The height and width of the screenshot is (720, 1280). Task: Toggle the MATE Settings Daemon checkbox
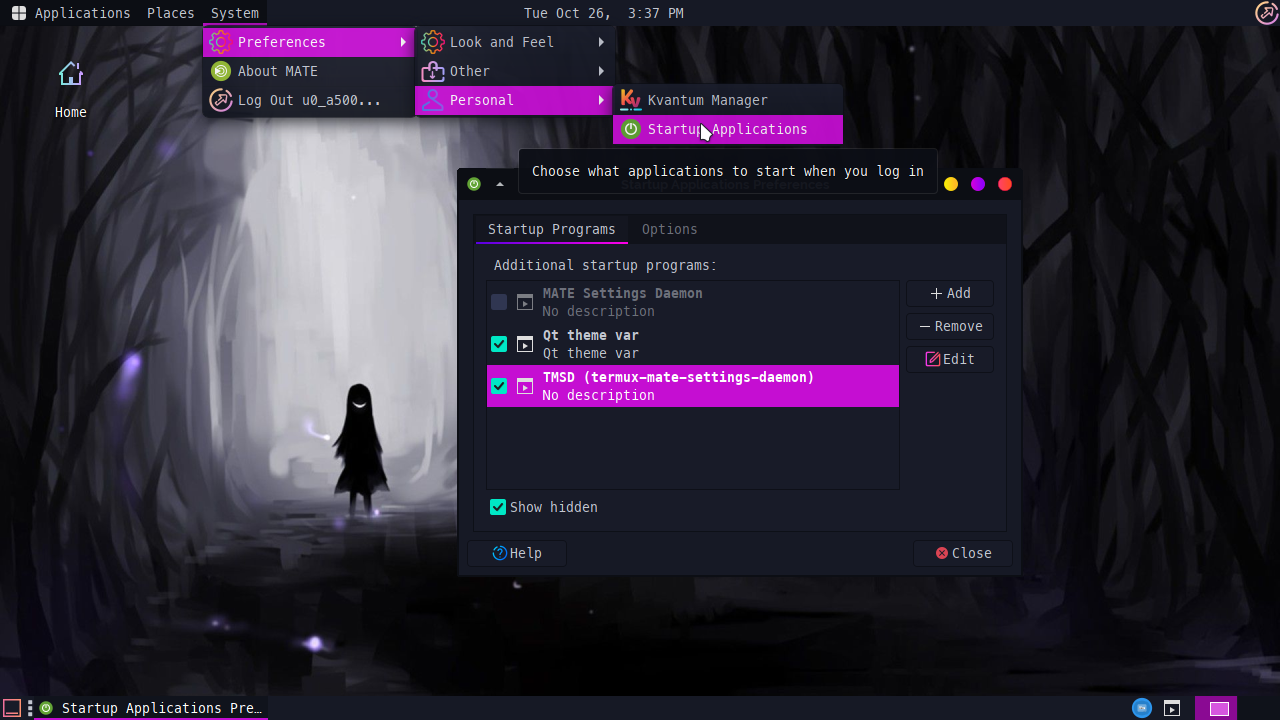pos(499,302)
